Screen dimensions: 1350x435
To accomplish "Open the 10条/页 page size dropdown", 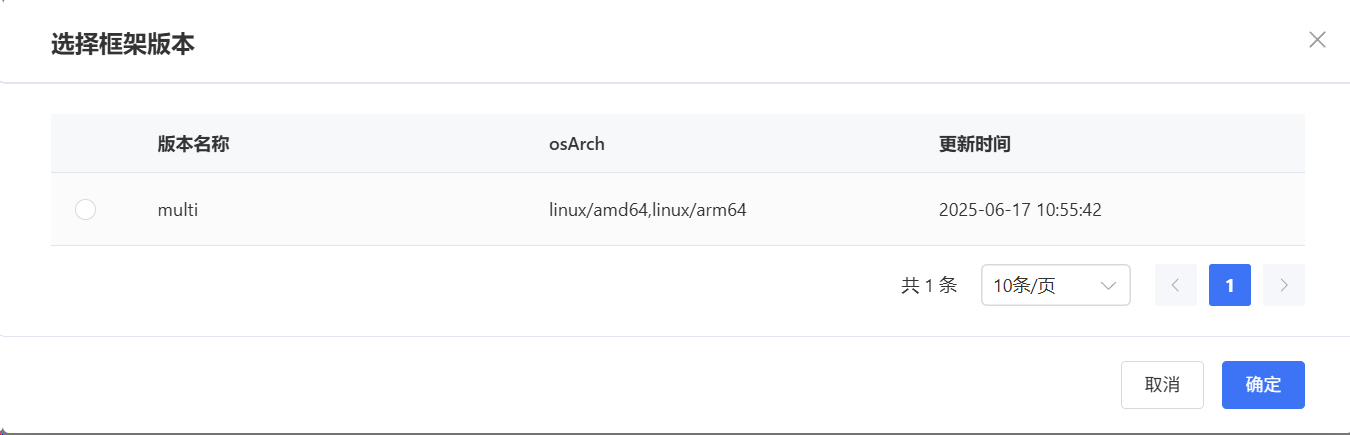I will click(1045, 285).
